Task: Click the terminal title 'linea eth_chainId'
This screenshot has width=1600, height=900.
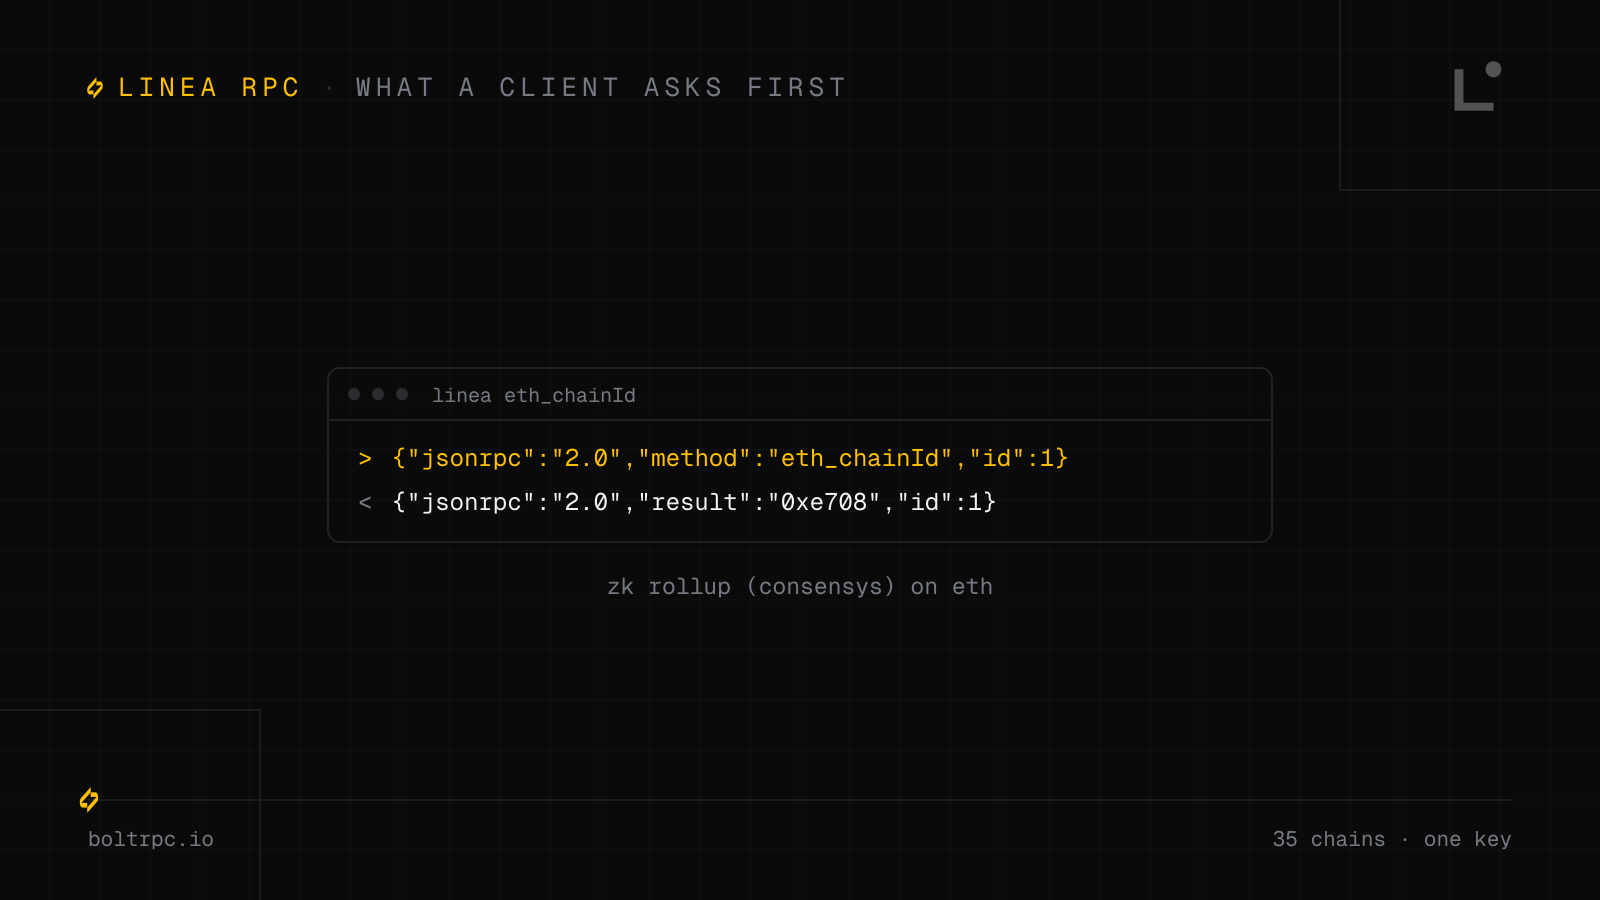Action: 534,395
